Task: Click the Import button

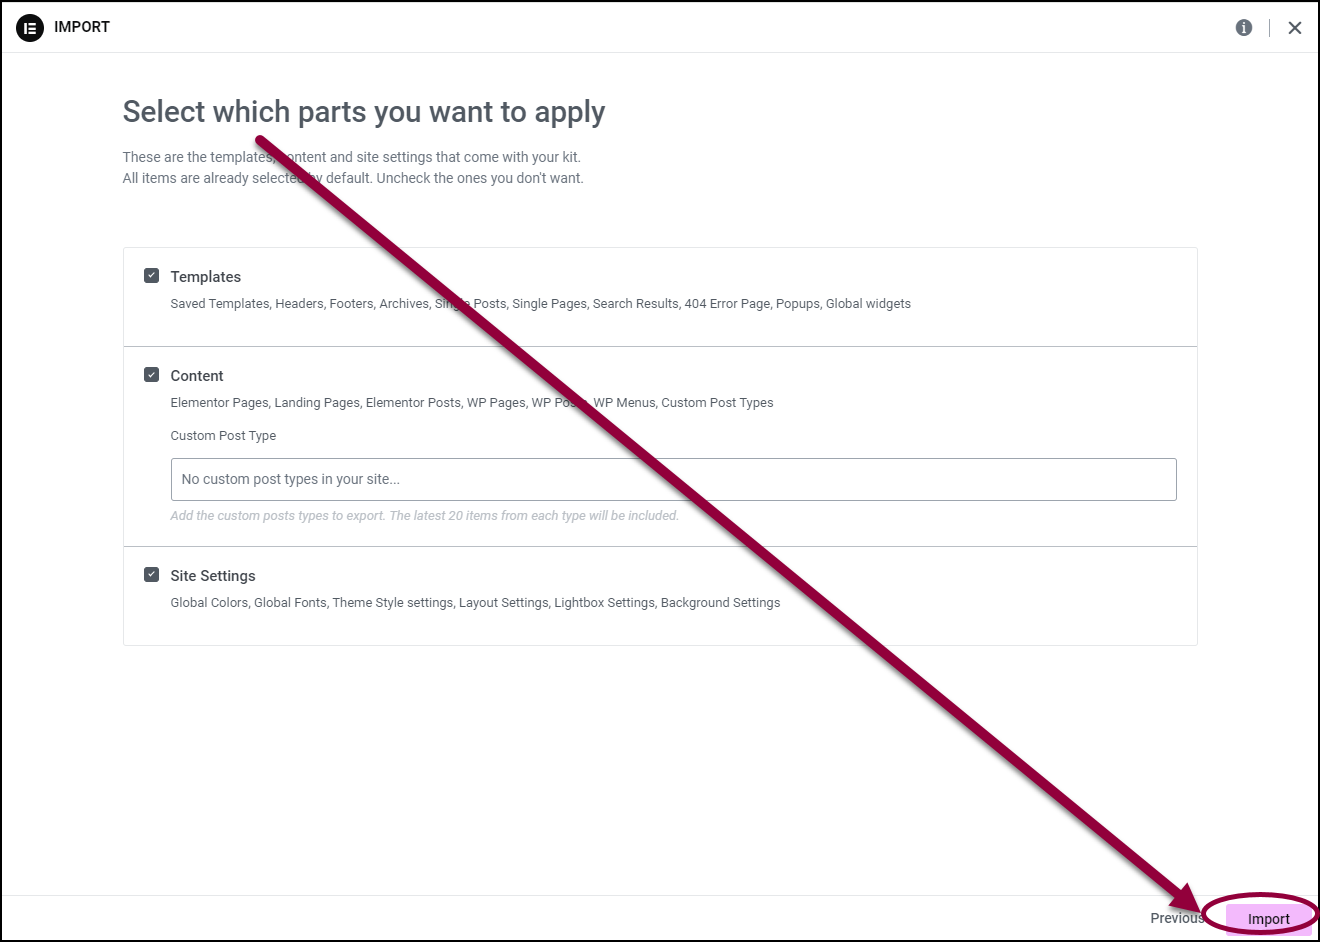Action: [x=1268, y=918]
